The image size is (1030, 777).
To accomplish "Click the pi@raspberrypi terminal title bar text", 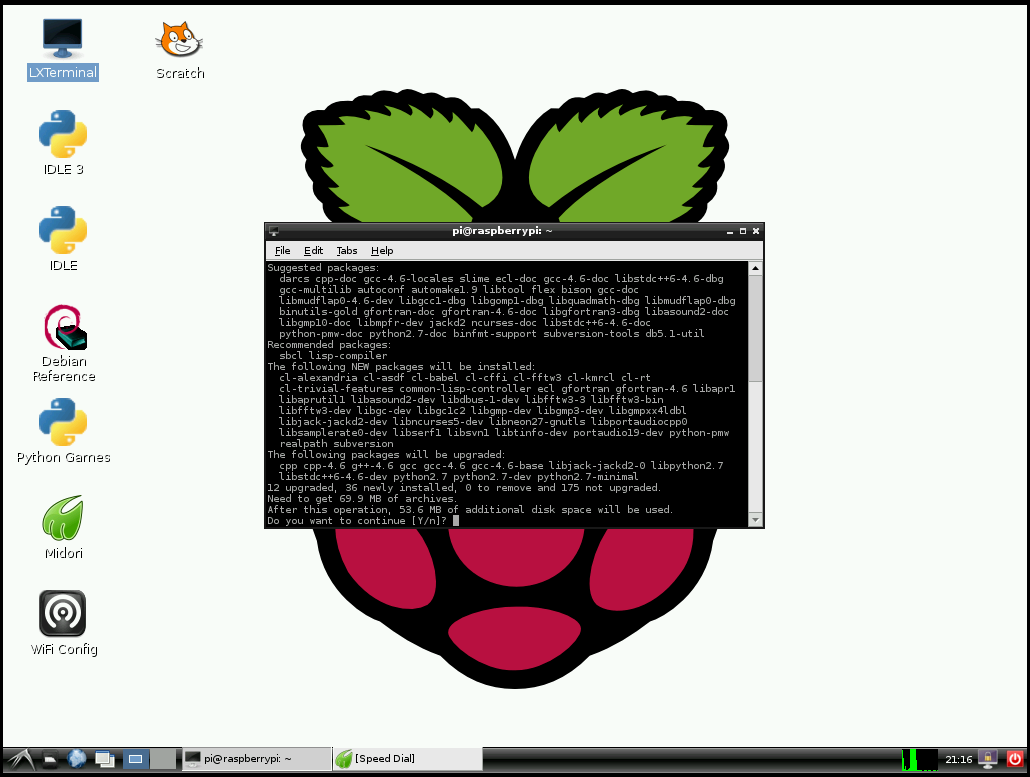I will pyautogui.click(x=502, y=231).
